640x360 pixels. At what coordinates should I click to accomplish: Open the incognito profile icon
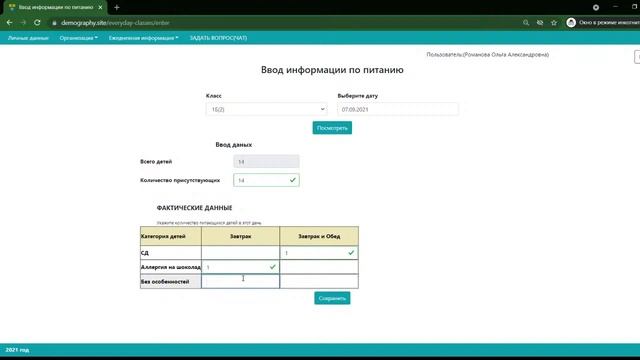(x=571, y=23)
